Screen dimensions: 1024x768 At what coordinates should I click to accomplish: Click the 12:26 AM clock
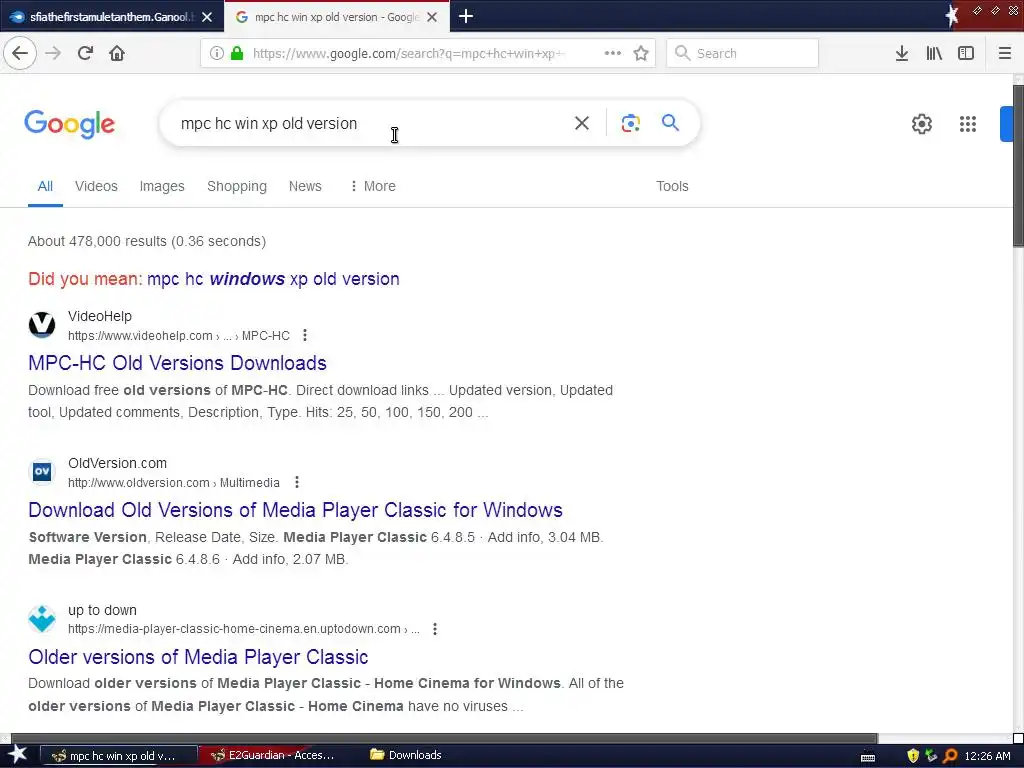(x=987, y=756)
